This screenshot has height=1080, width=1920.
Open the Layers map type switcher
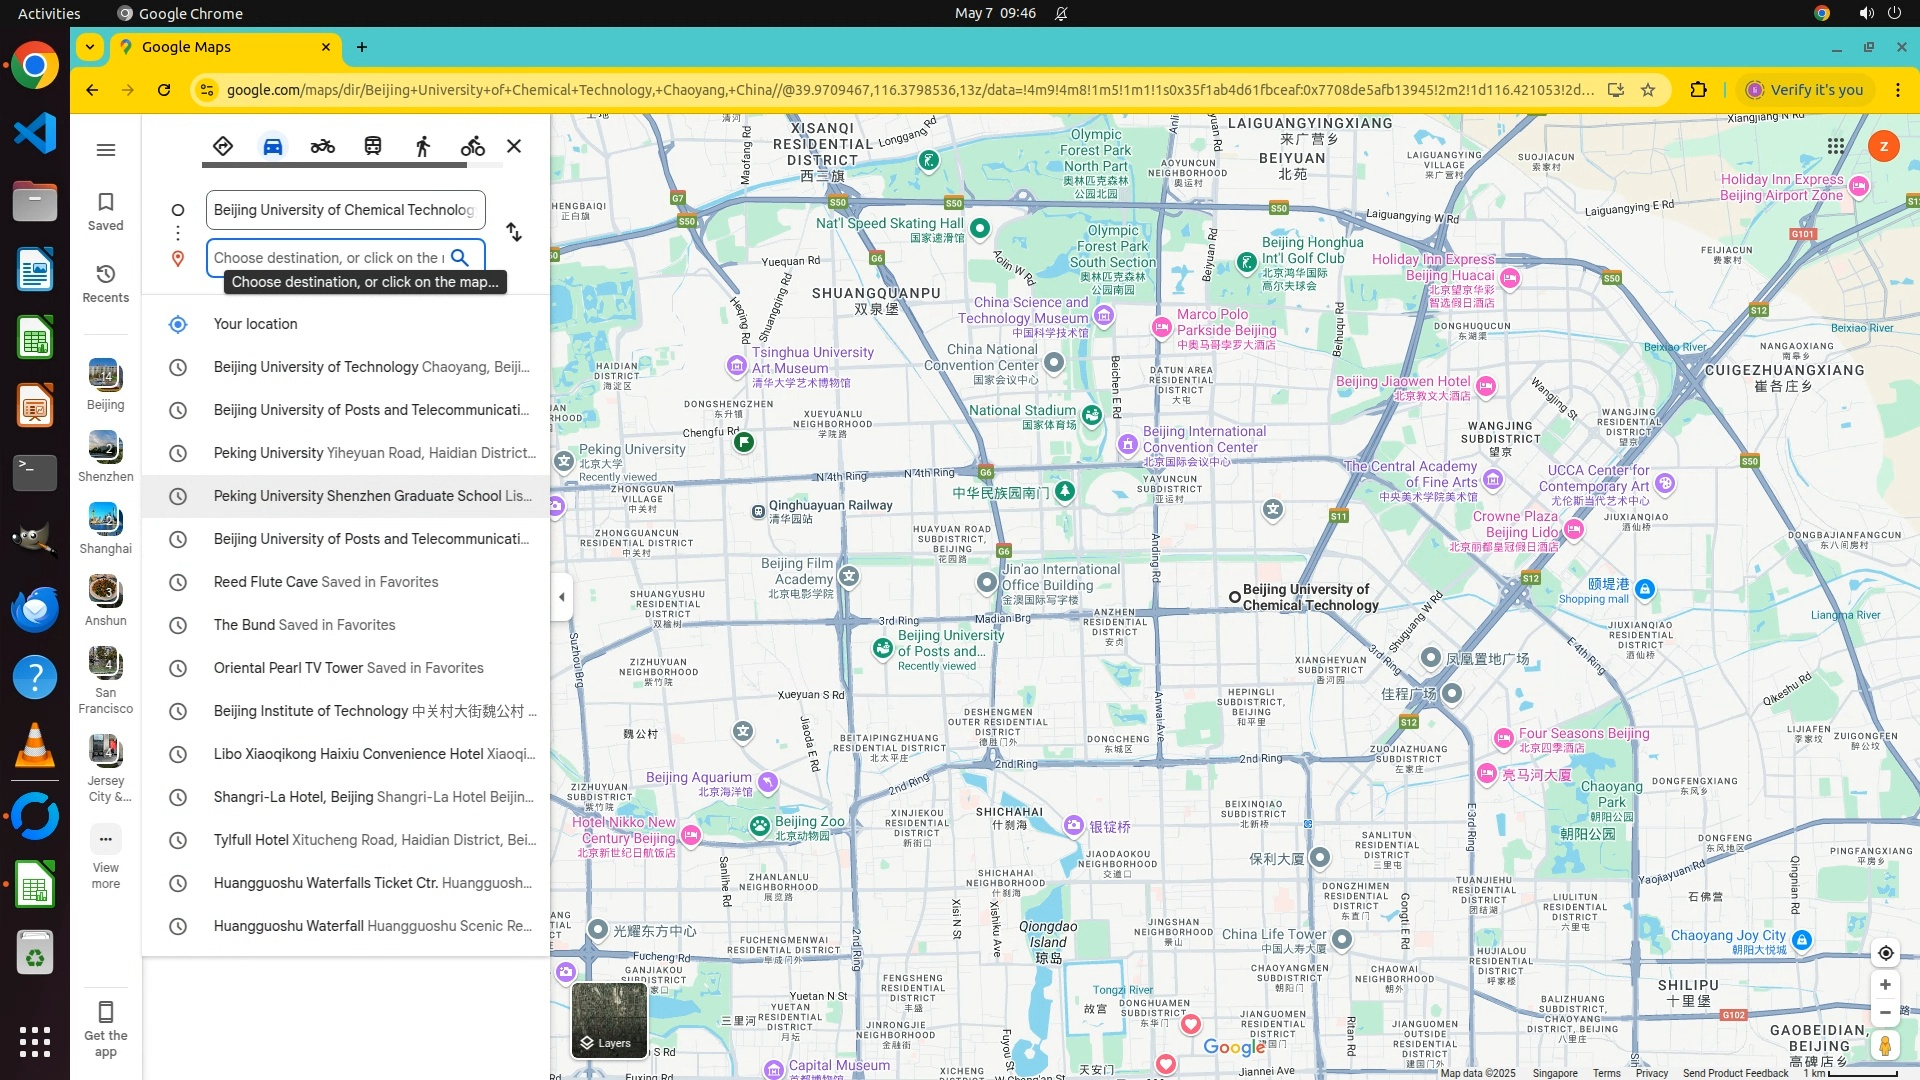[609, 1020]
